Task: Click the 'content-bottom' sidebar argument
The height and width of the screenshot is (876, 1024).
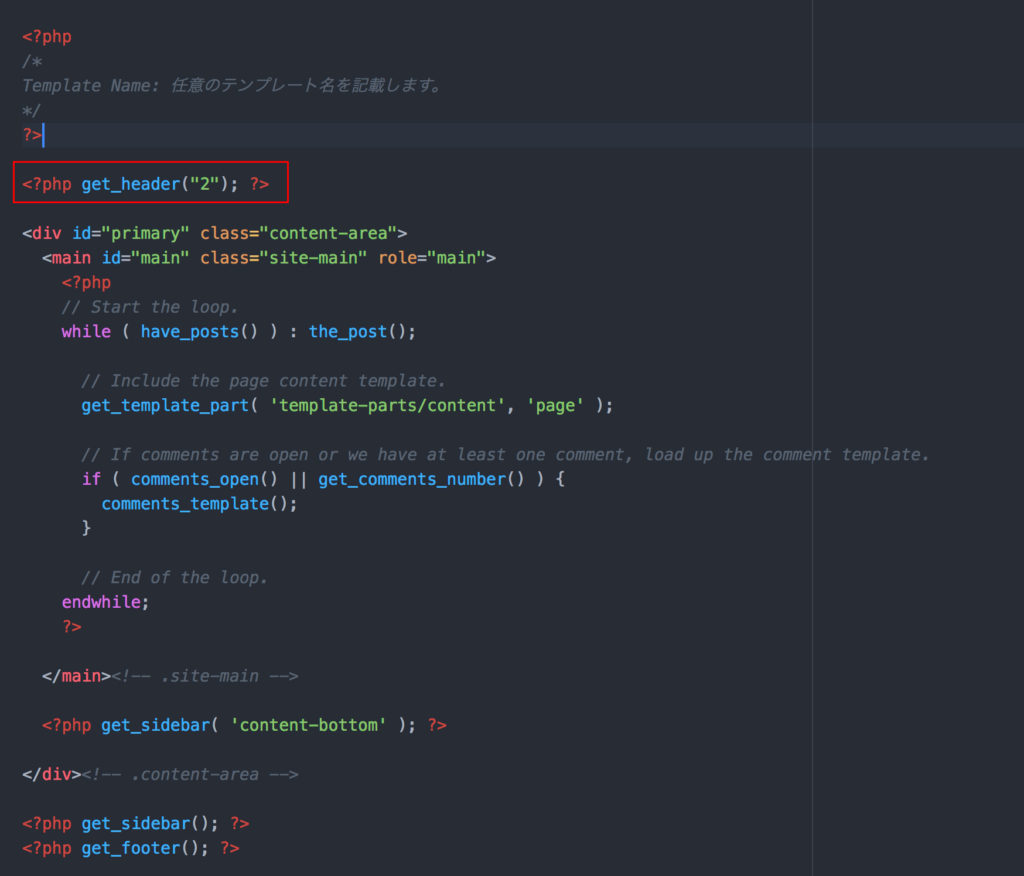Action: (308, 725)
